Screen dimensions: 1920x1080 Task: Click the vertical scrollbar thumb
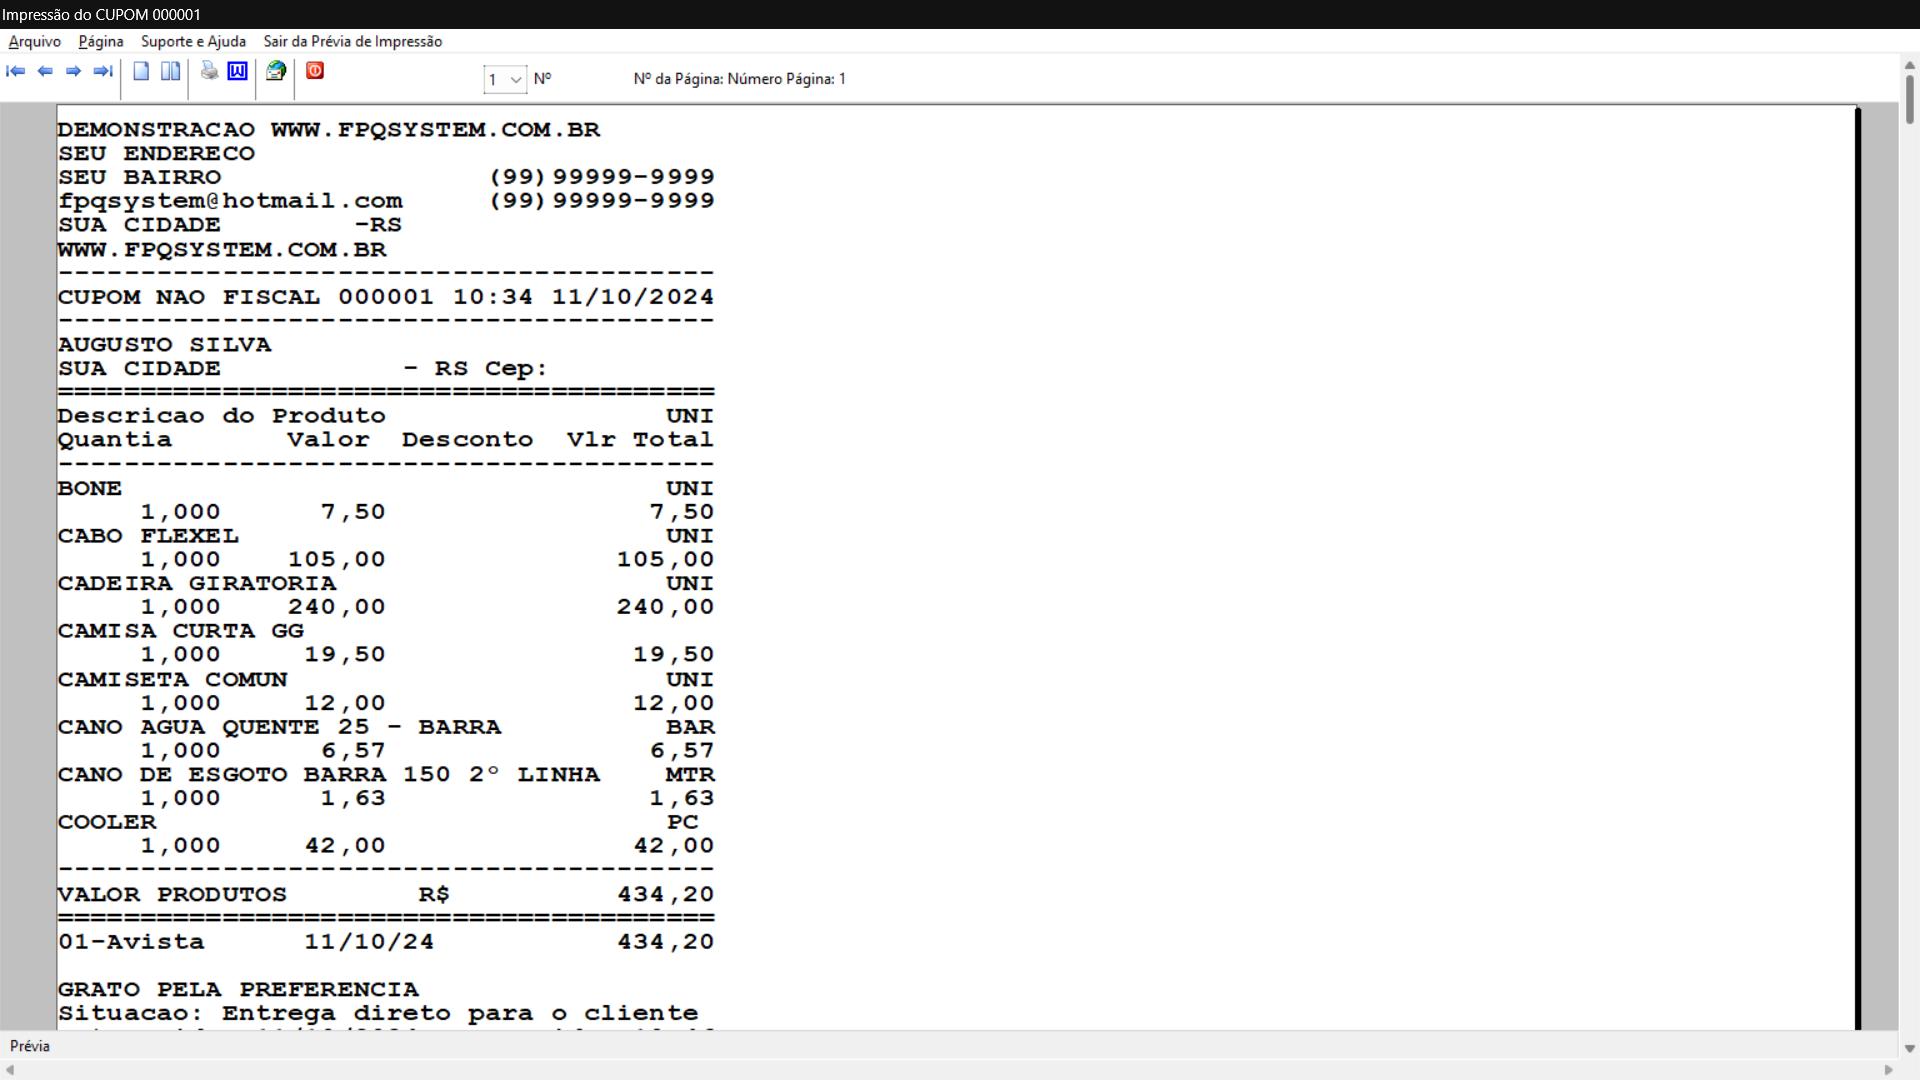click(1909, 99)
